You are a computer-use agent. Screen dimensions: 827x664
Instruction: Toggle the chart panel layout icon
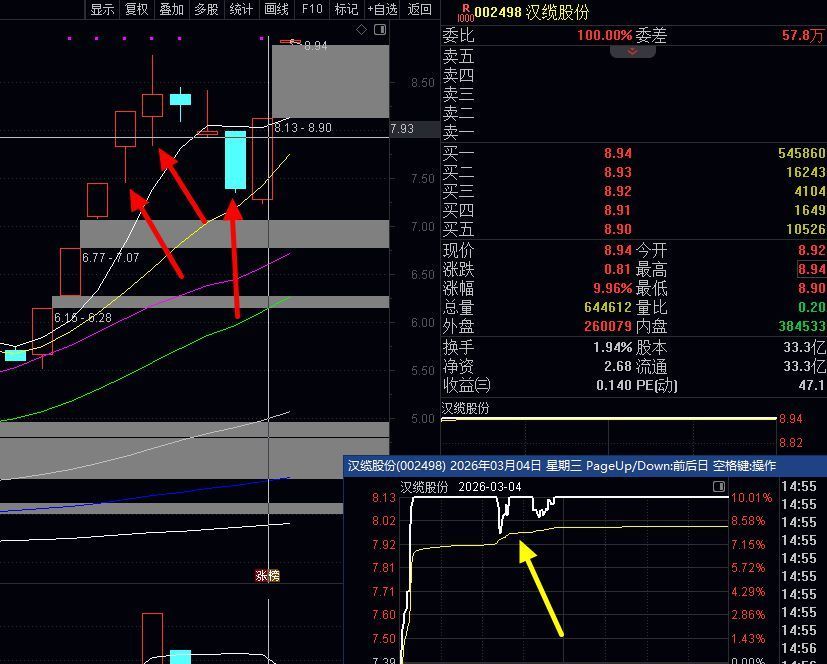point(379,30)
